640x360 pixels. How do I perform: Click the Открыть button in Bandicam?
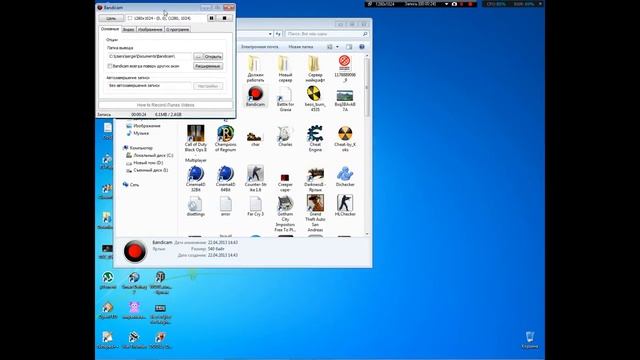(213, 56)
